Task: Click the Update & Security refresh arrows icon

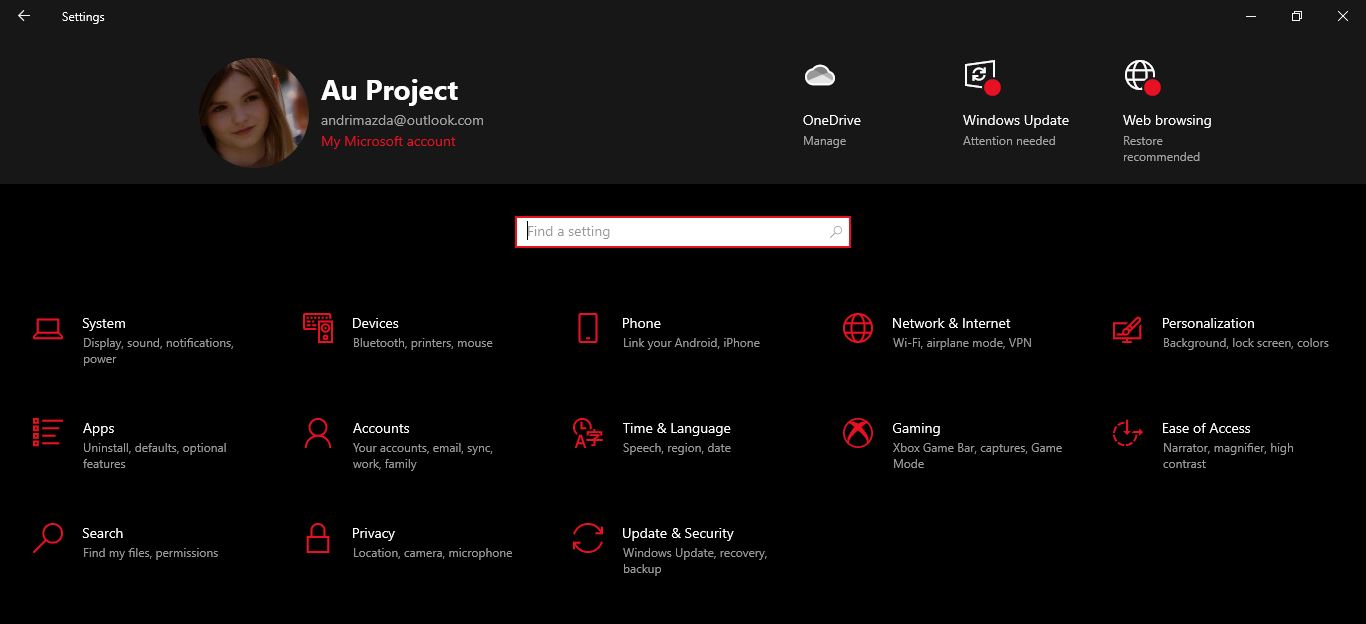Action: 588,538
